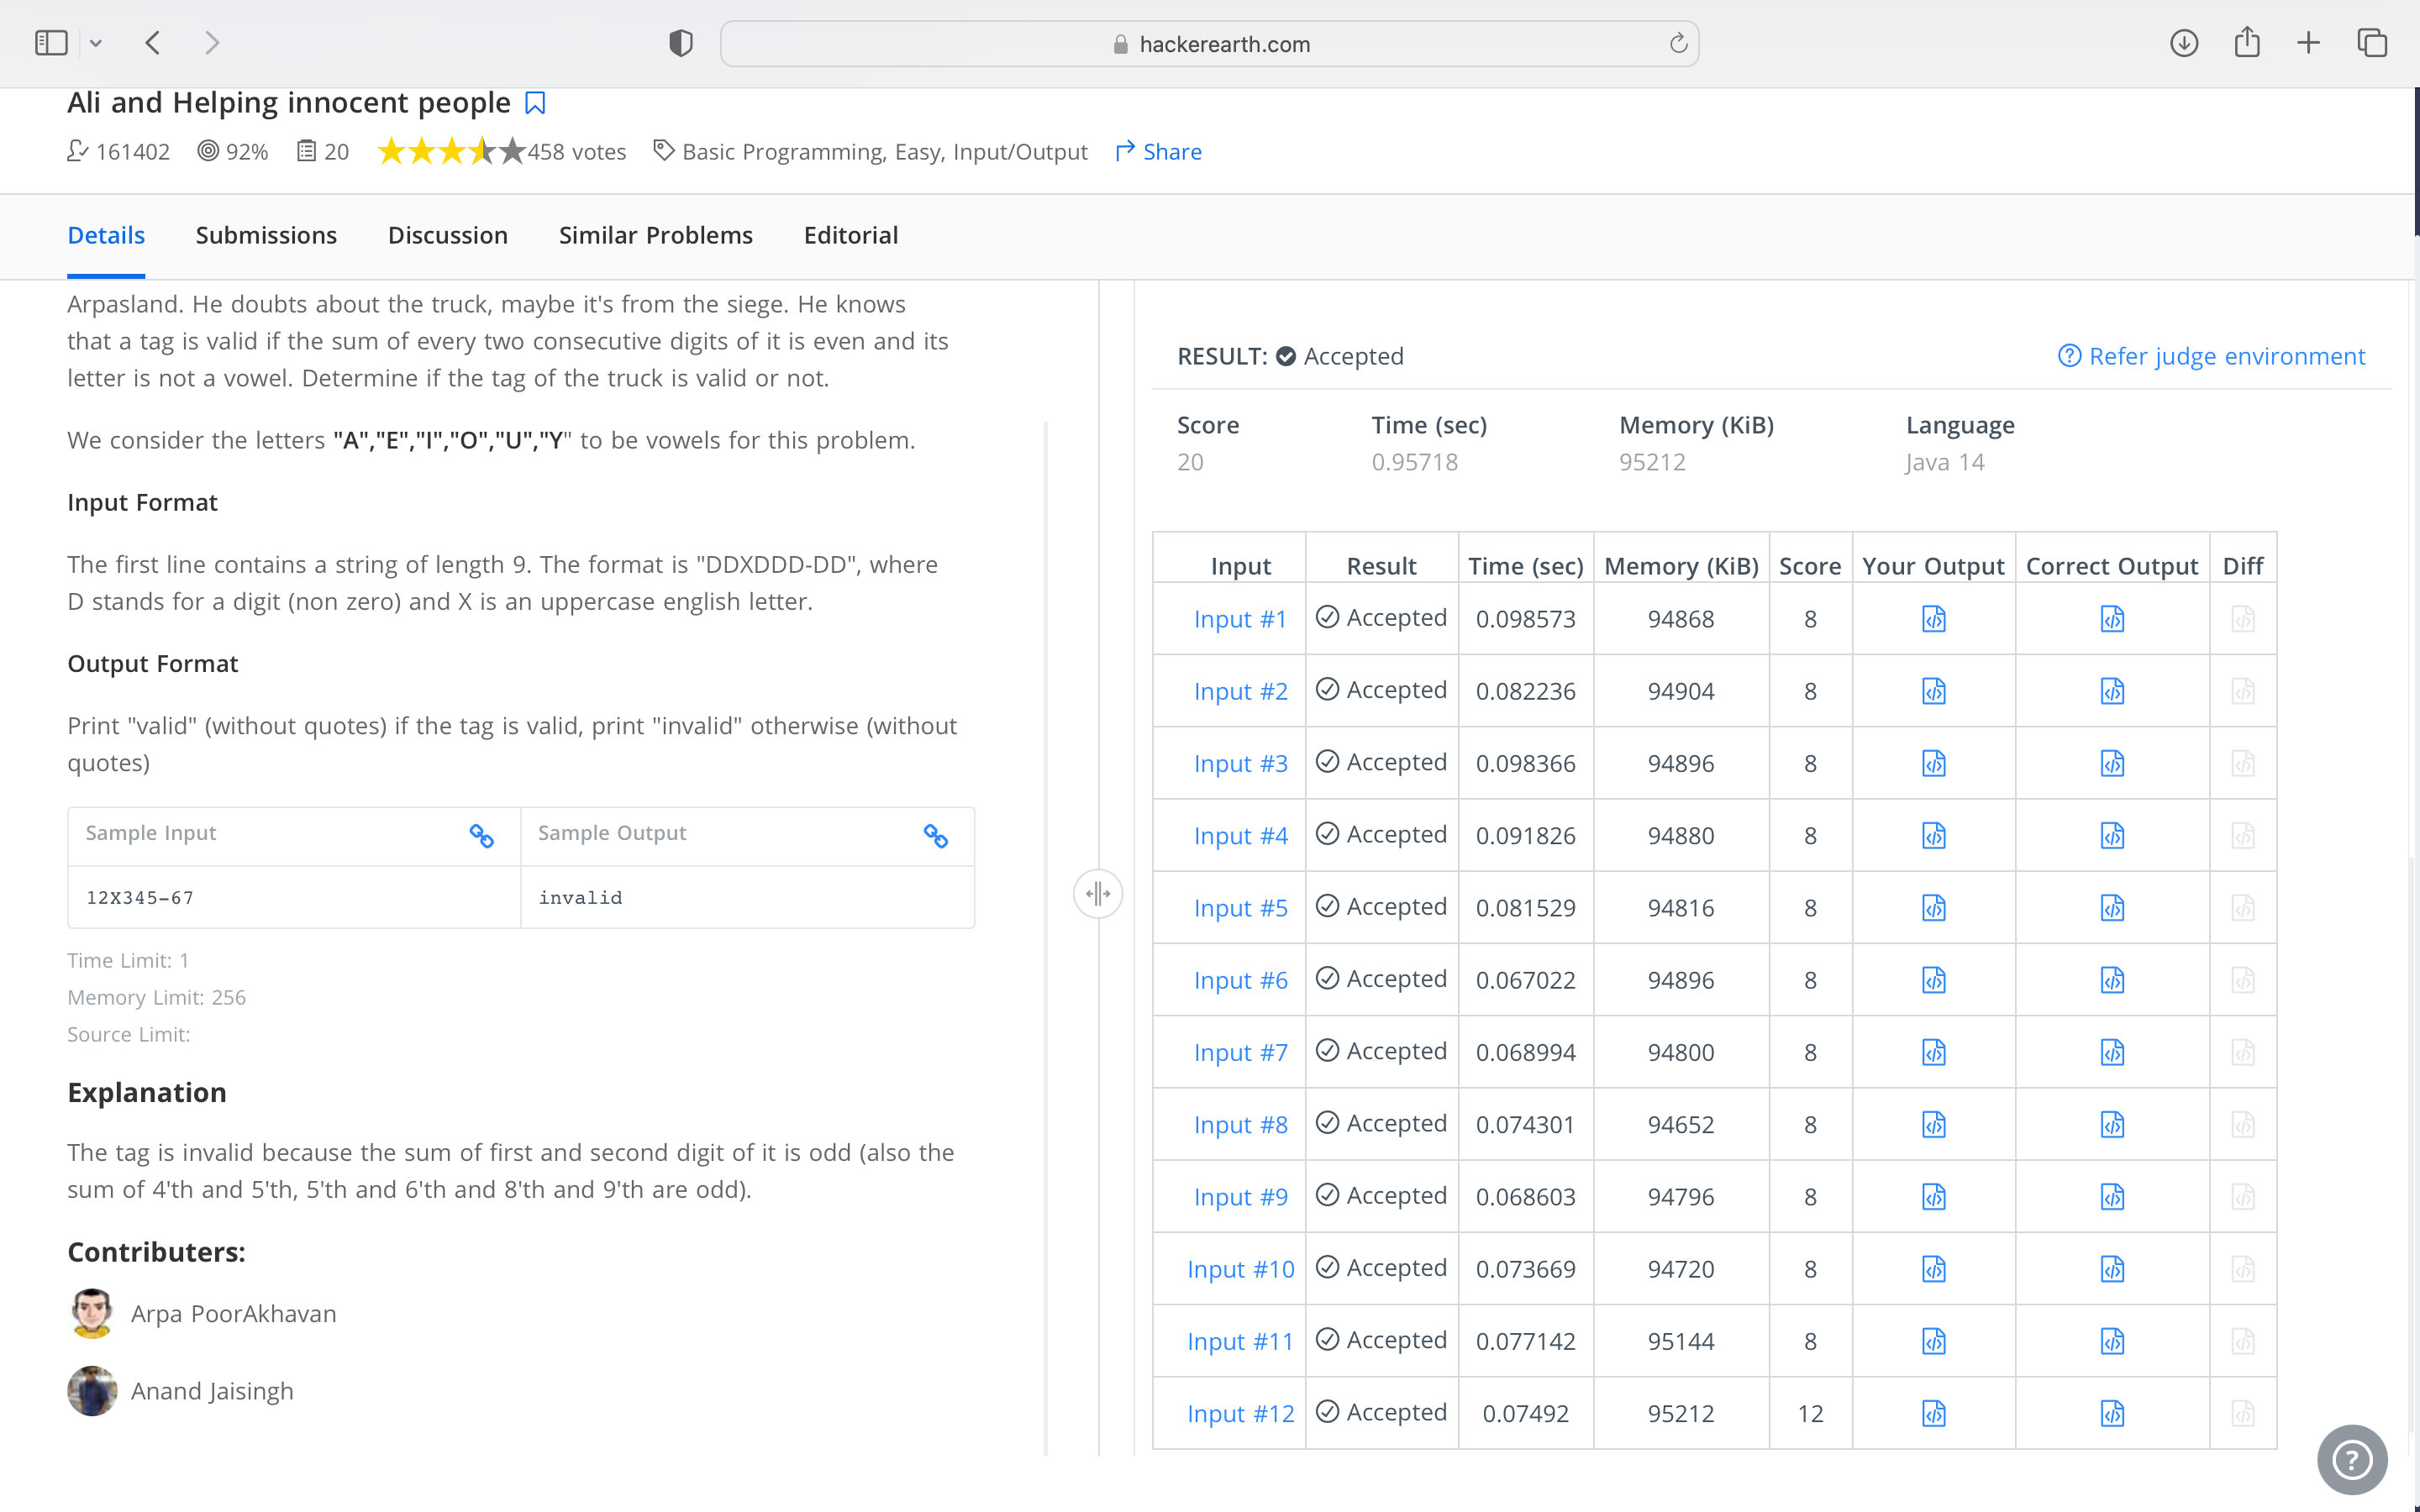Open Safari's downloads icon
The height and width of the screenshot is (1512, 2420).
click(x=2183, y=43)
